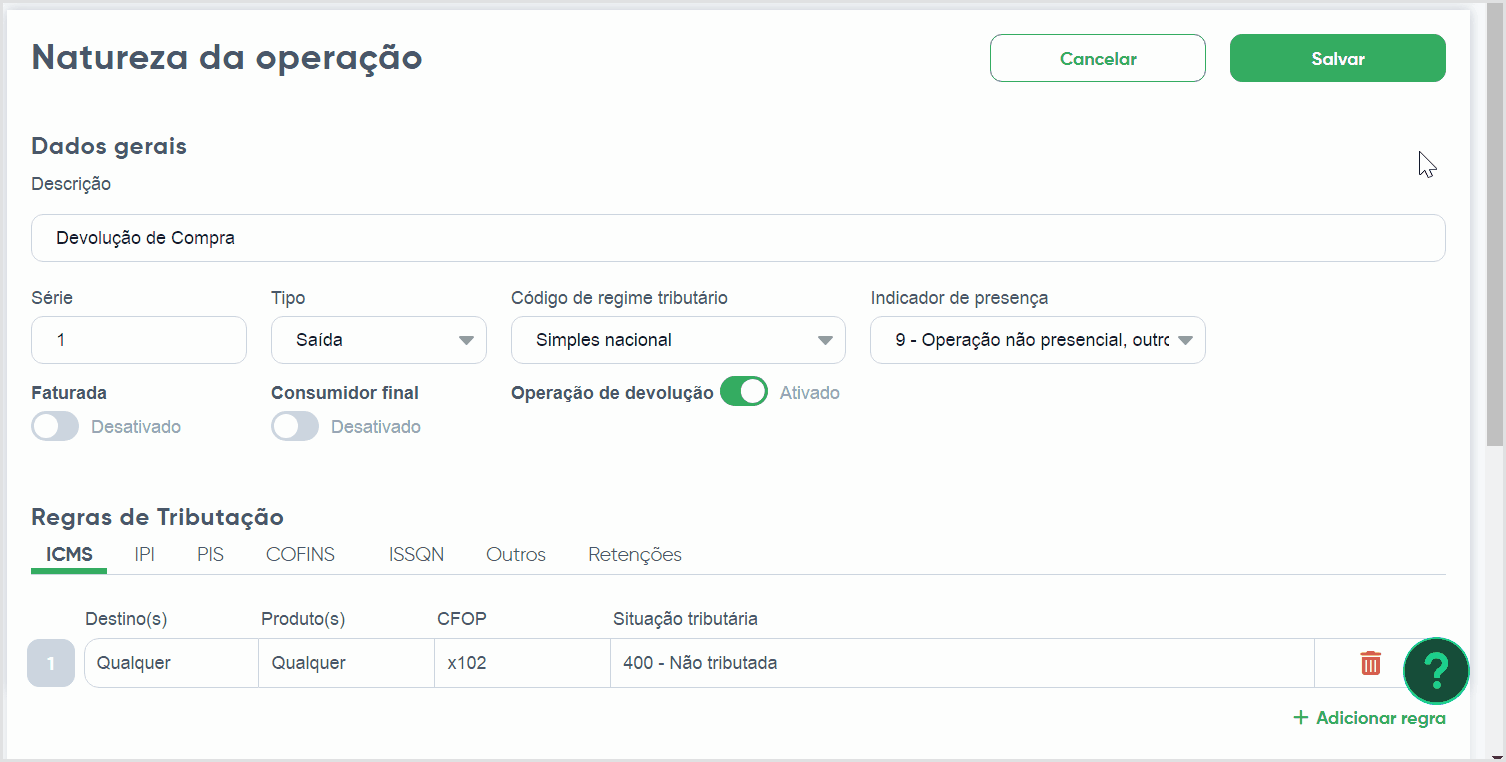1506x762 pixels.
Task: Click the Ativado label
Action: coord(810,393)
